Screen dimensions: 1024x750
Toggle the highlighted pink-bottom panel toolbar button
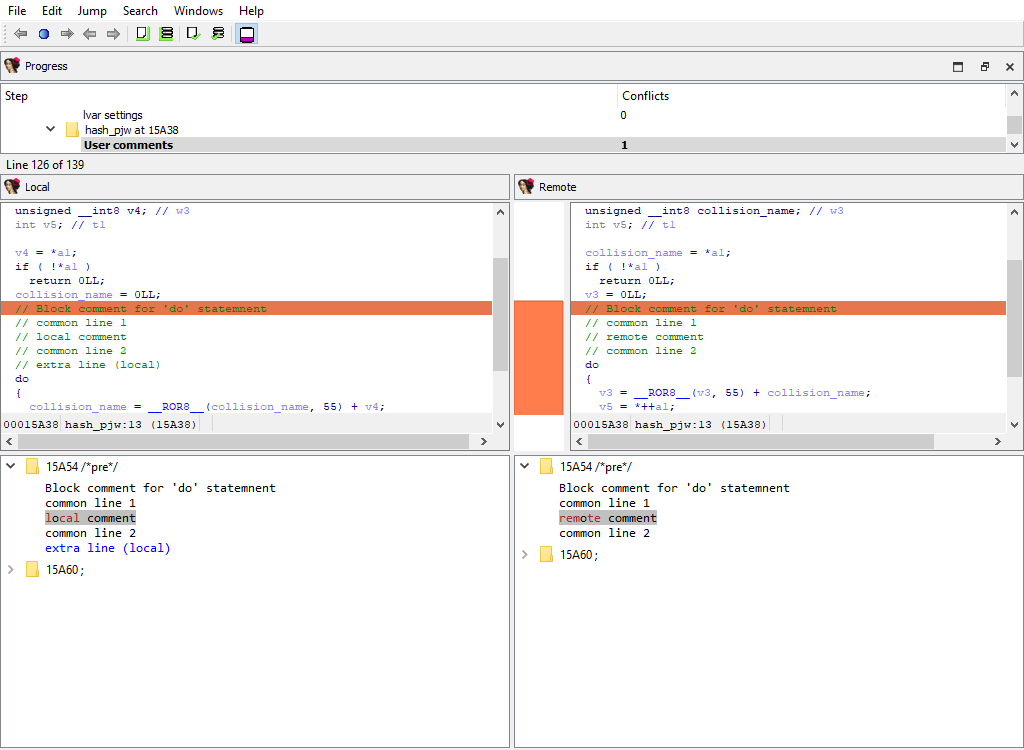(x=246, y=34)
